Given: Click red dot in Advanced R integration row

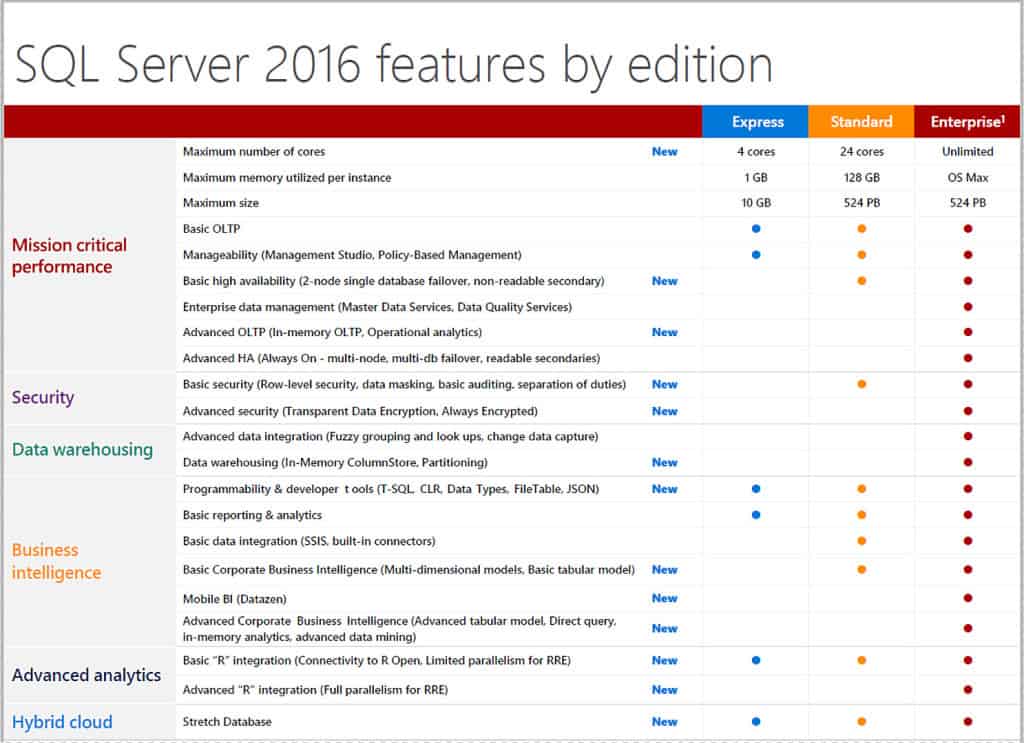Looking at the screenshot, I should pyautogui.click(x=967, y=689).
